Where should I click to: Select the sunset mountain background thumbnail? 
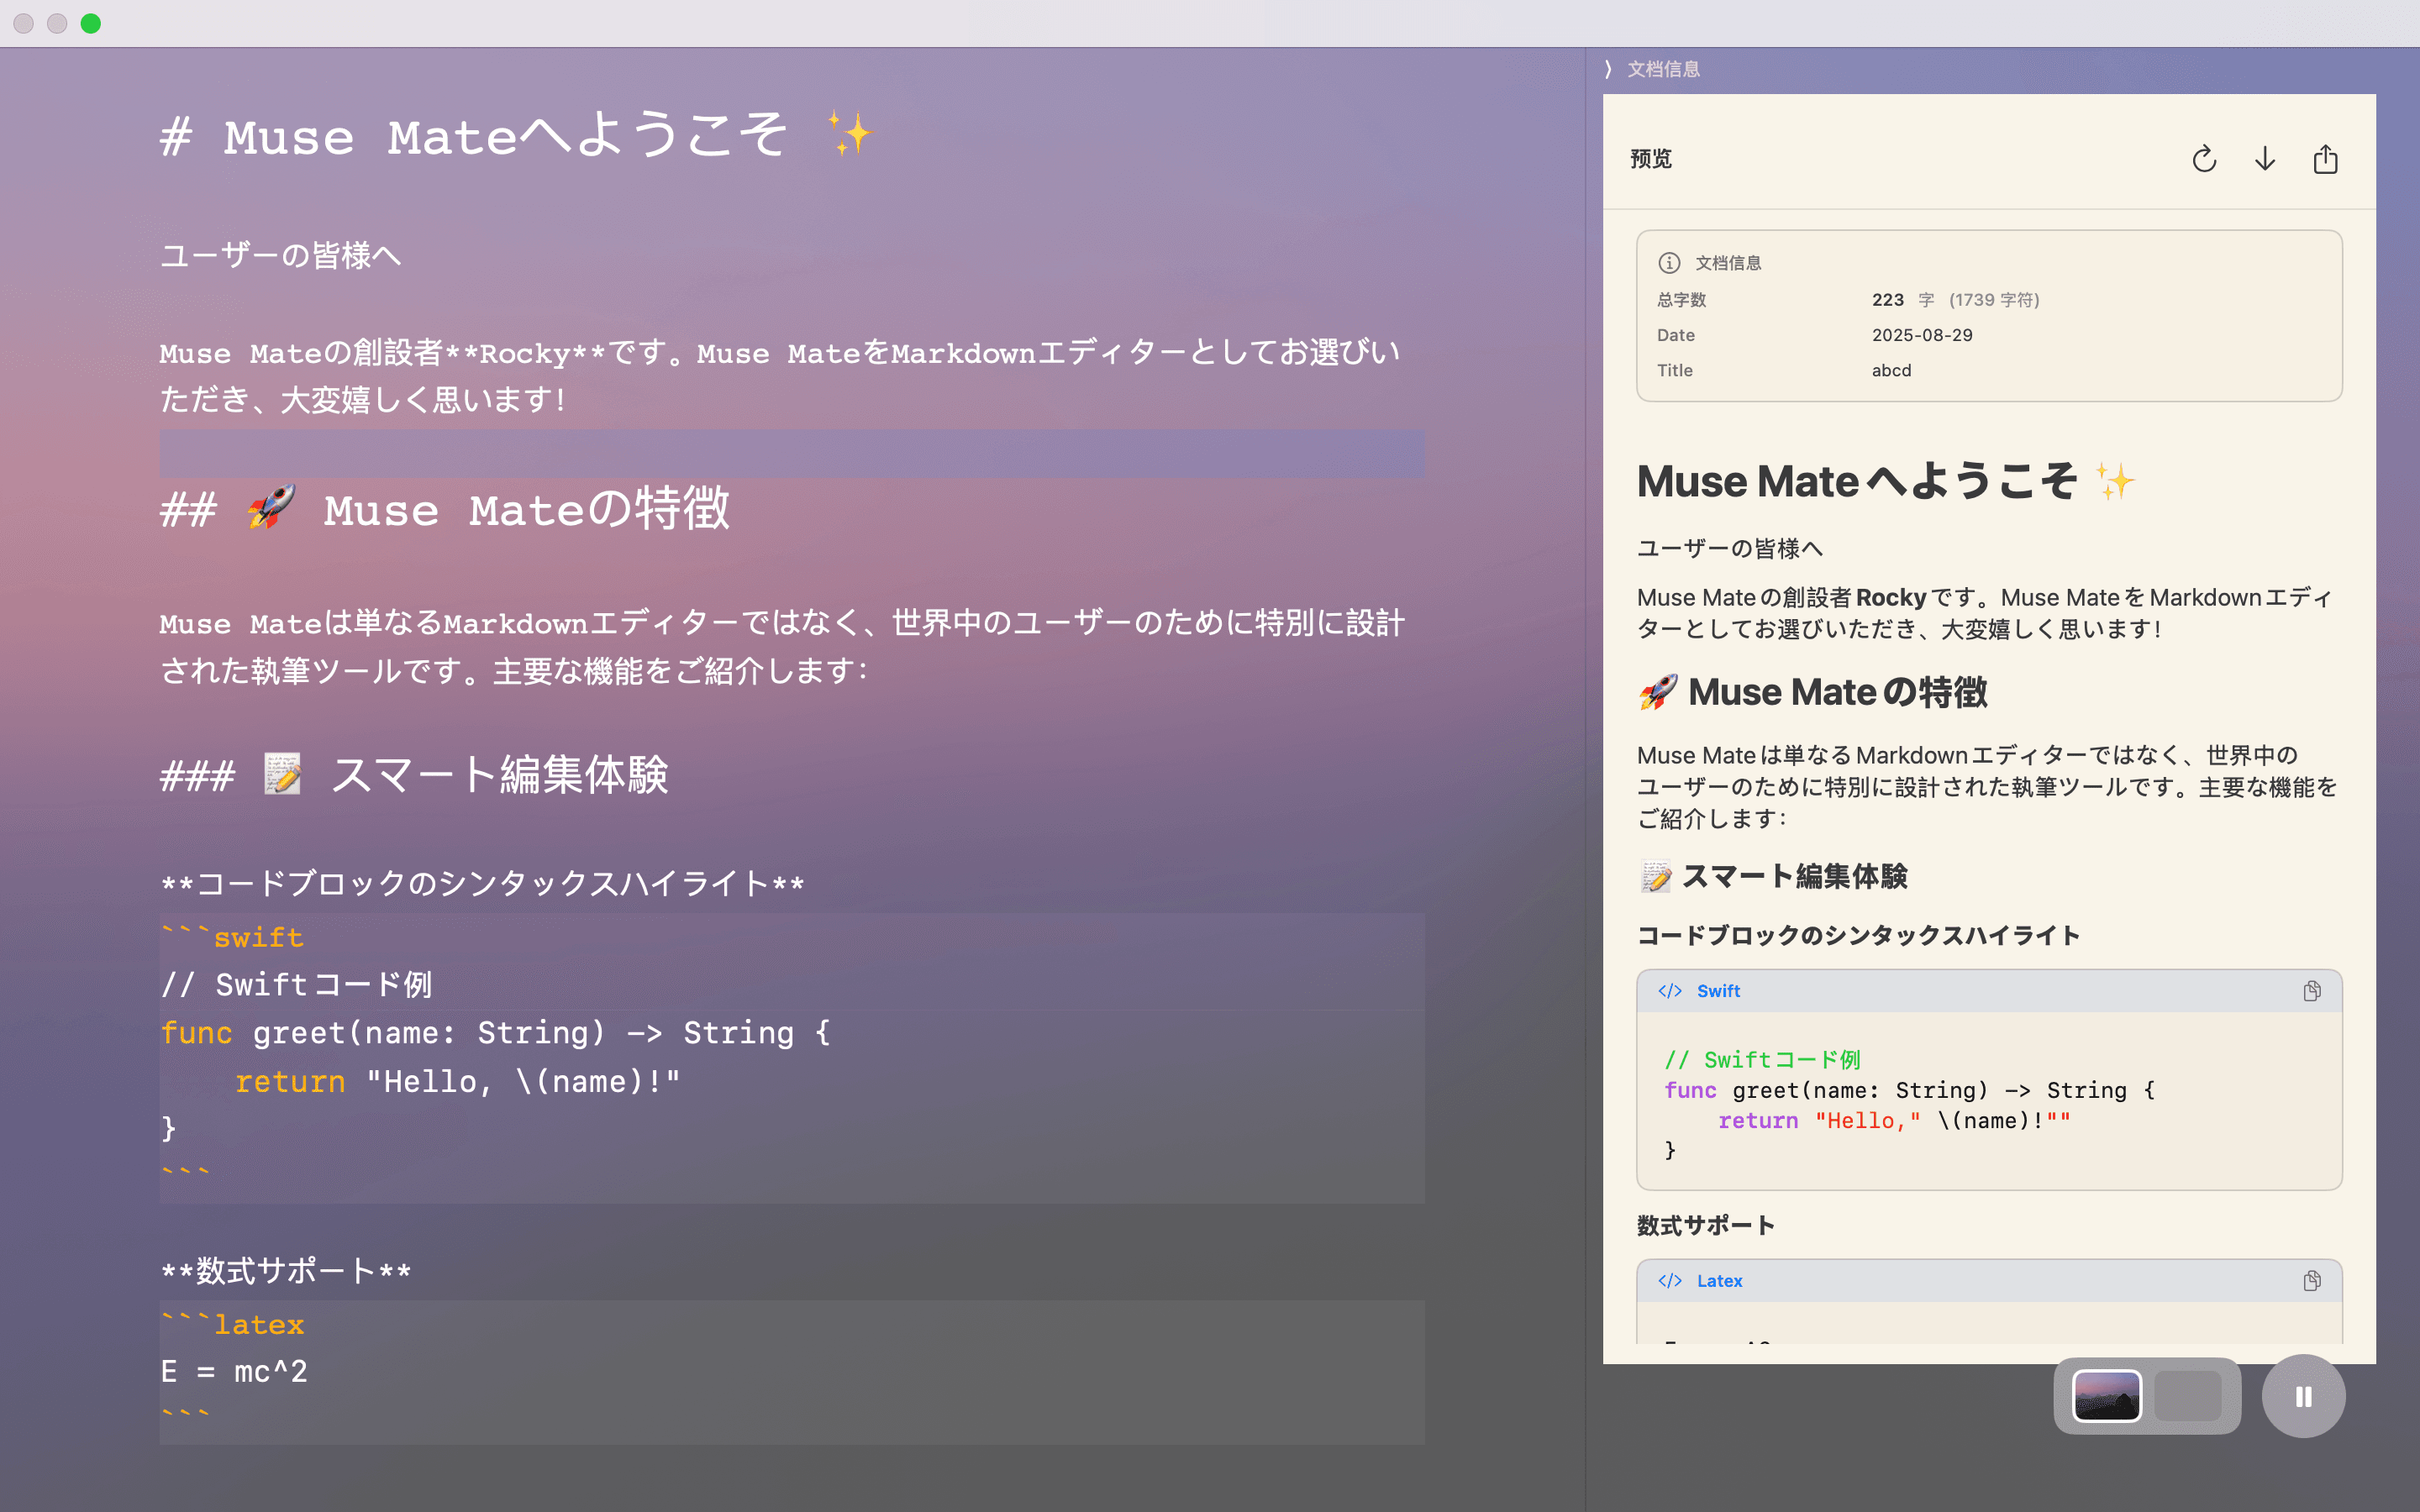click(2107, 1396)
